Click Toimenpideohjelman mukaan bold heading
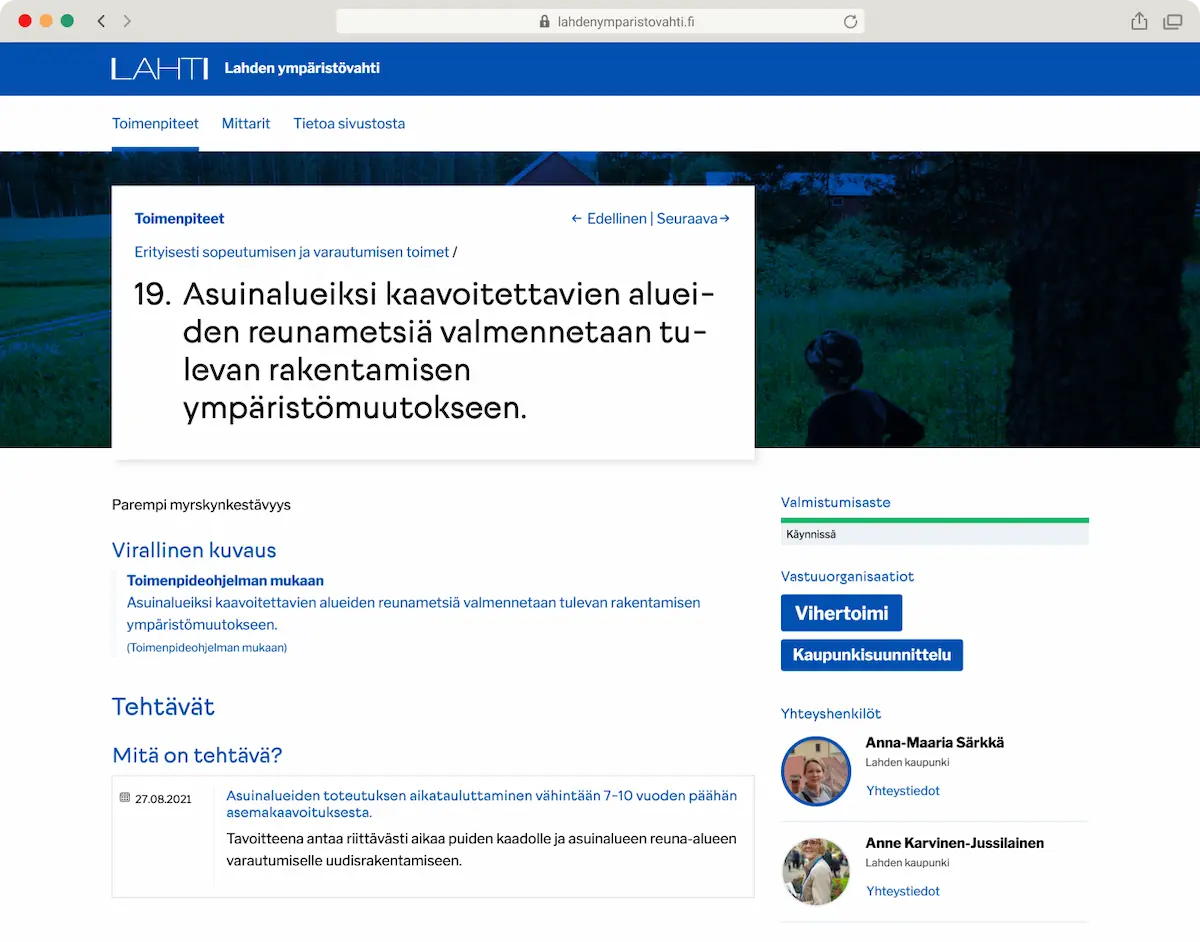The height and width of the screenshot is (942, 1200). [x=225, y=580]
